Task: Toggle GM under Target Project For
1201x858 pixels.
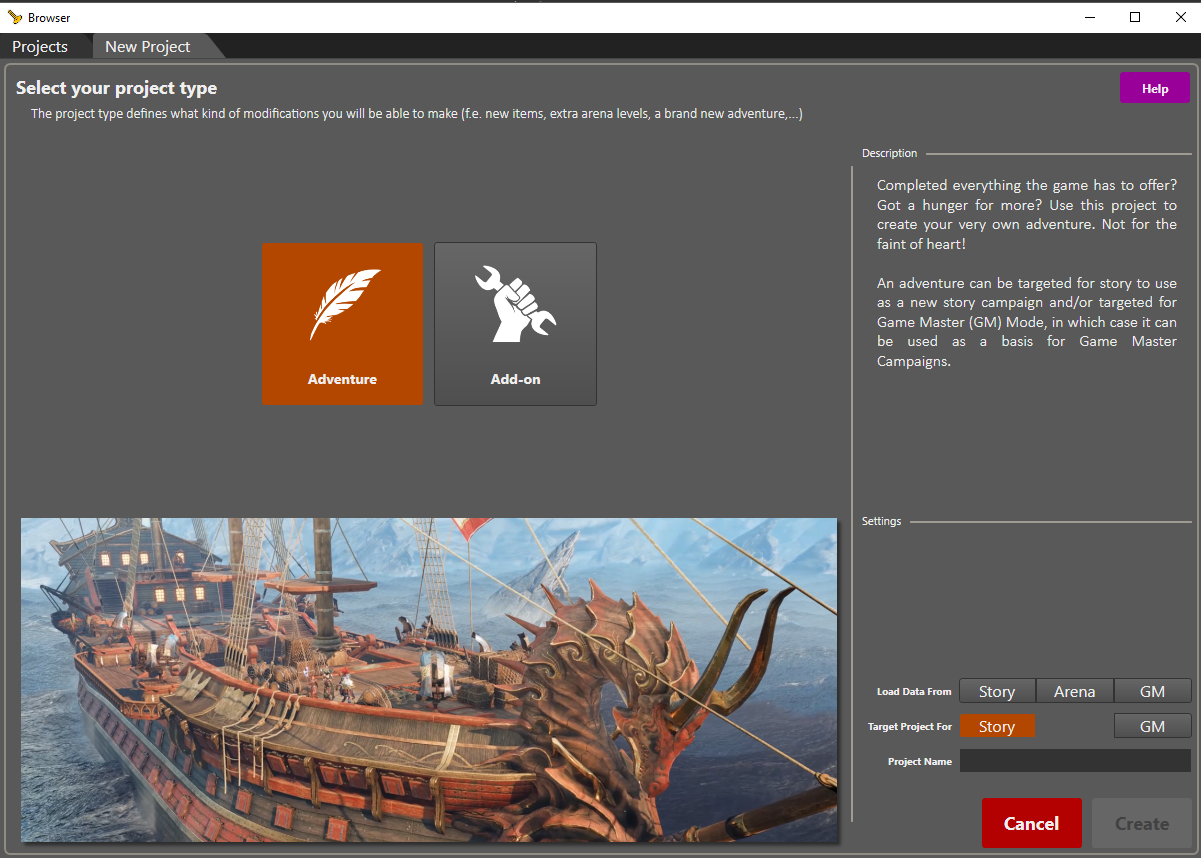Action: point(1152,726)
